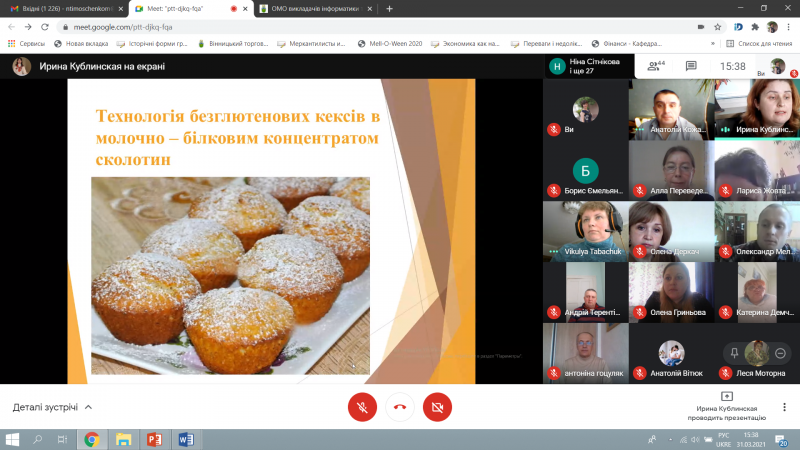Select the Vikulya Tabachuk video tile
Viewport: 800px width, 450px height.
586,232
